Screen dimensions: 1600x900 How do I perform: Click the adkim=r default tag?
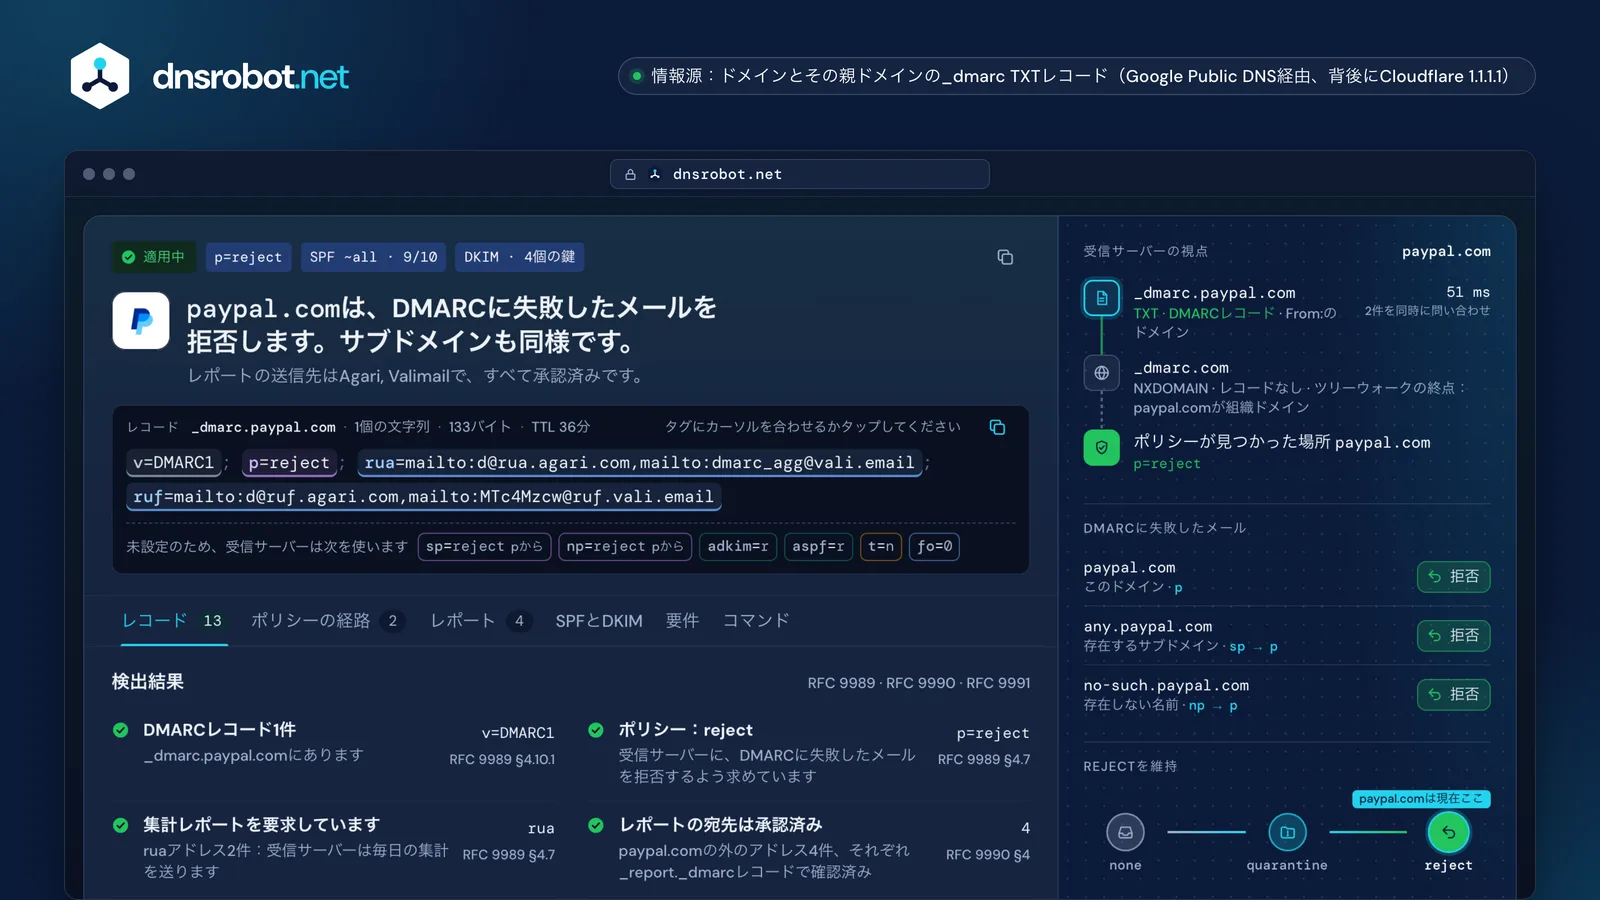tap(738, 546)
